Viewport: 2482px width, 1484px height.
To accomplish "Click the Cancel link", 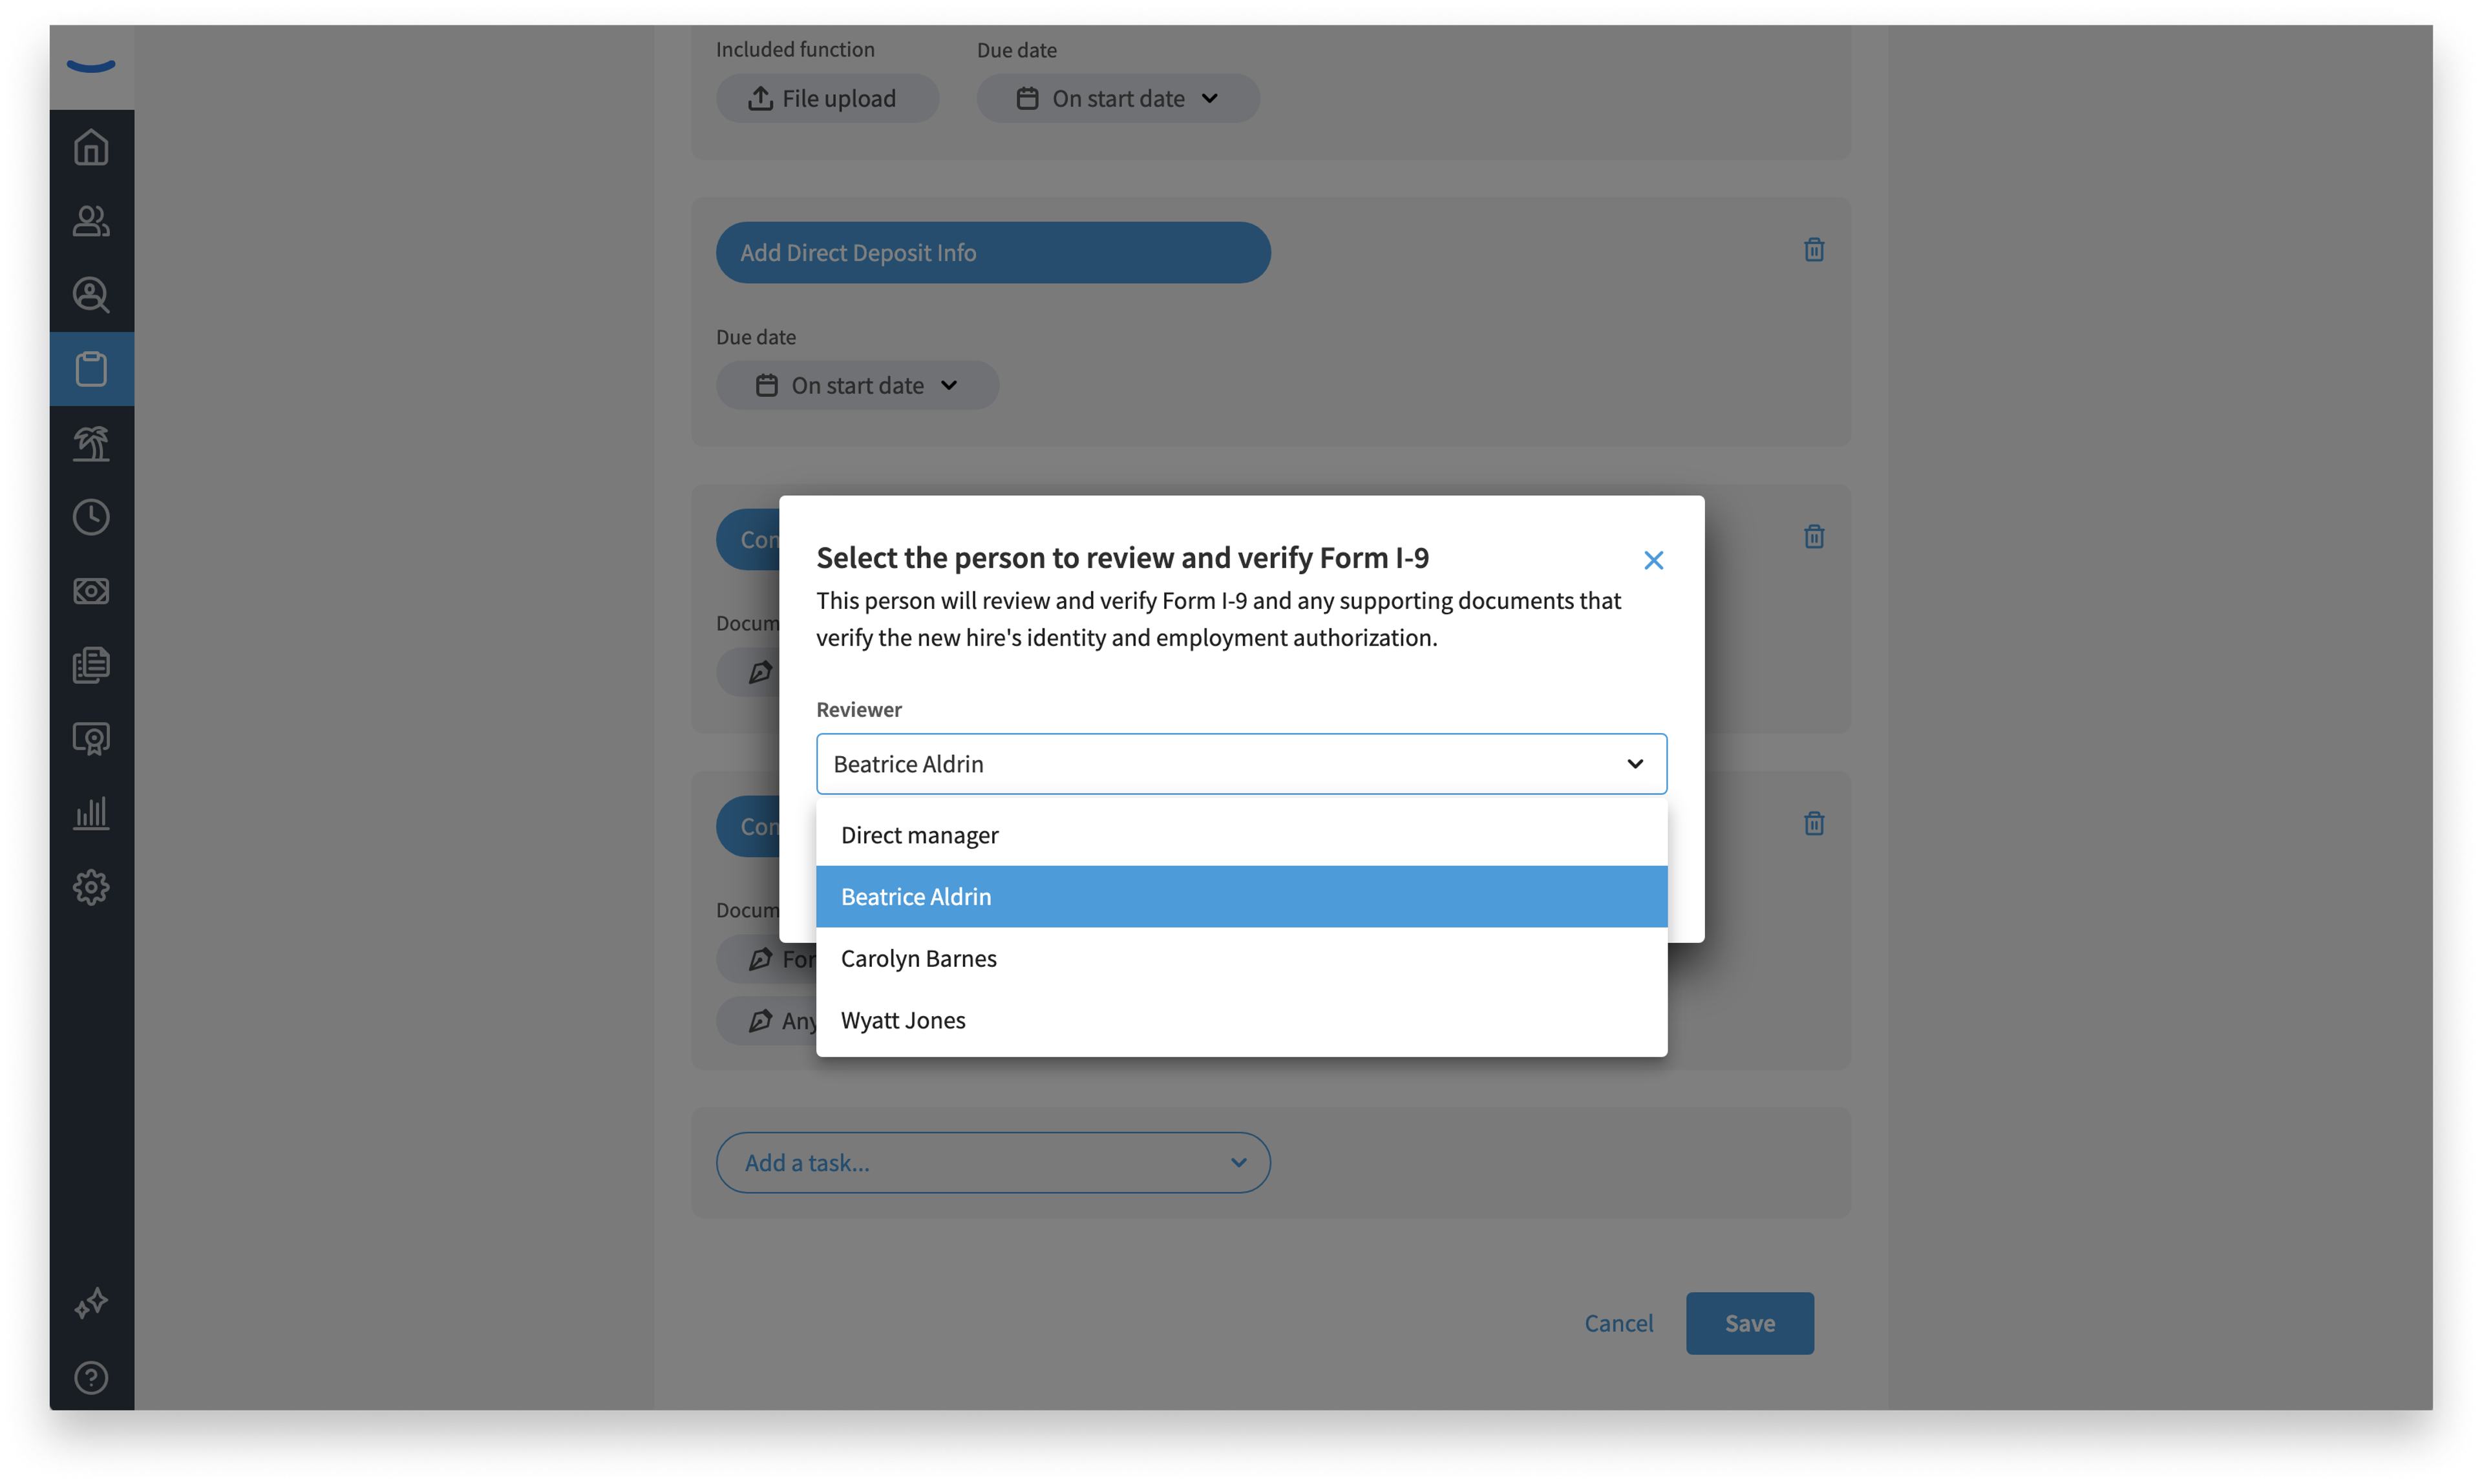I will click(1618, 1323).
